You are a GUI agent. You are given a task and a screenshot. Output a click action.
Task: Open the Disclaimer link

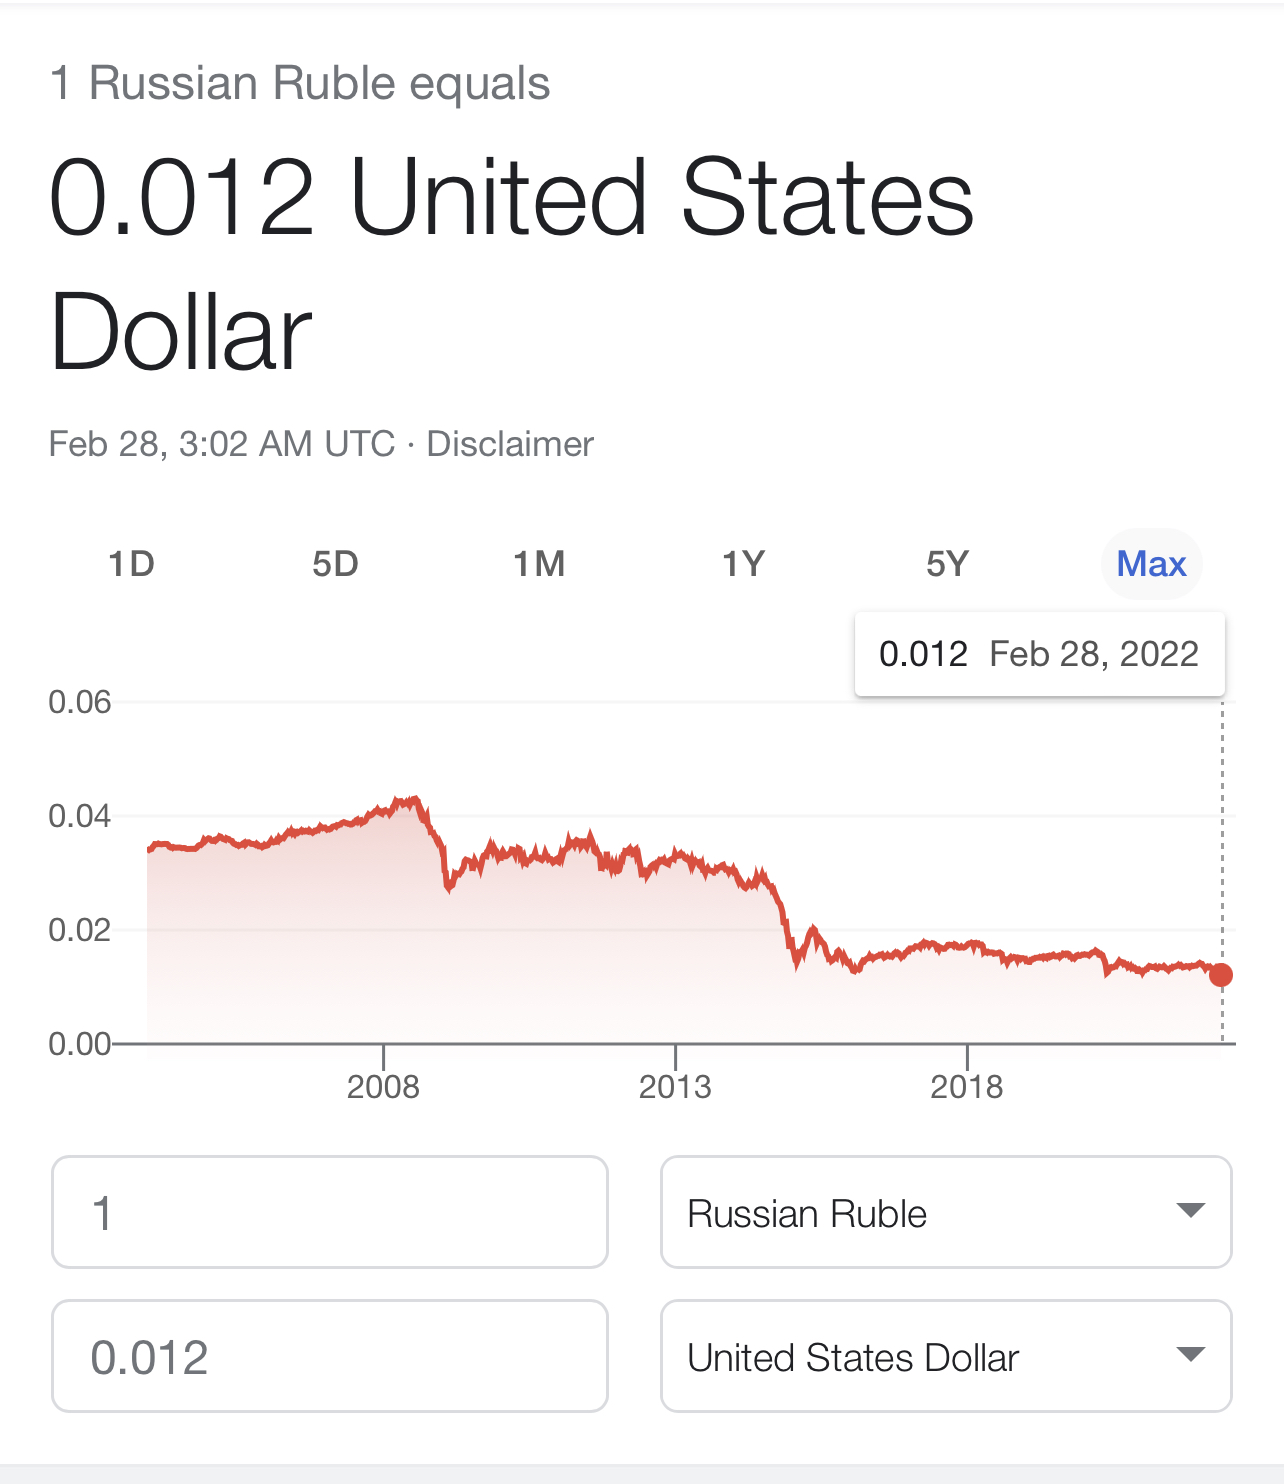pyautogui.click(x=510, y=444)
